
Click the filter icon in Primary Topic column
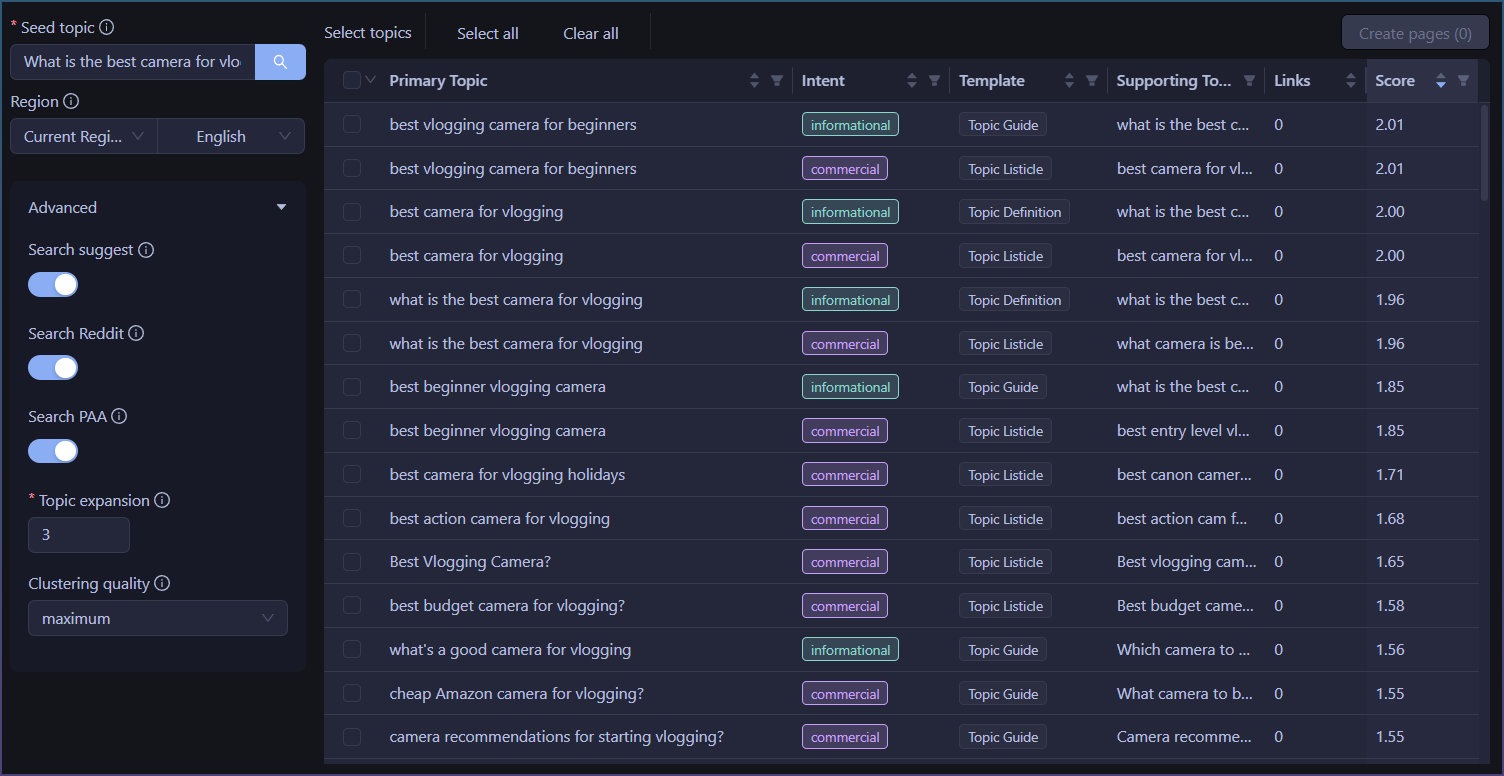[777, 81]
